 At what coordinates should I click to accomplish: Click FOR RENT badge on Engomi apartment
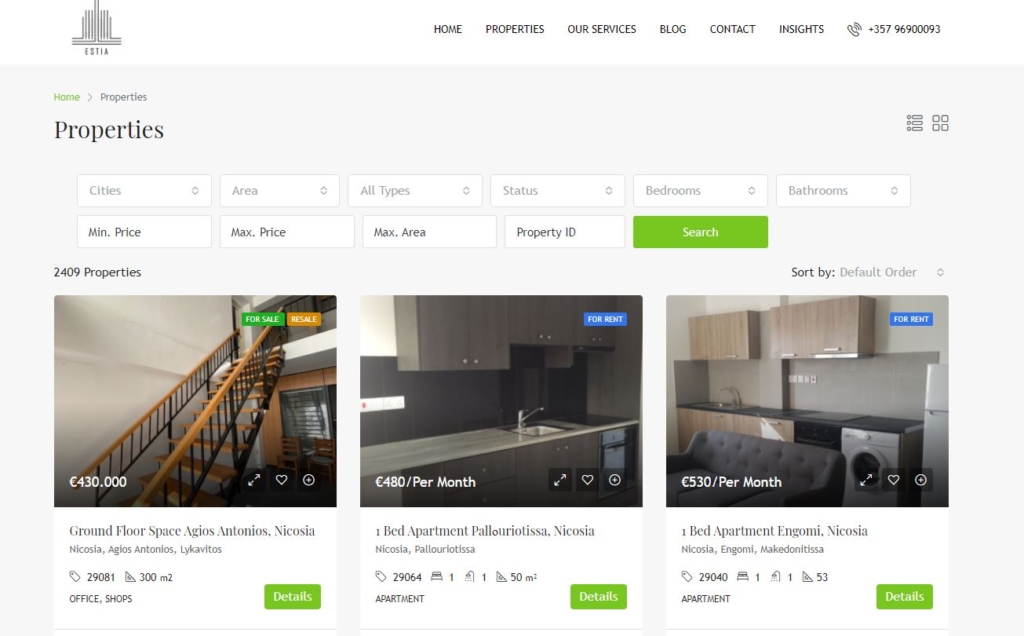tap(911, 319)
